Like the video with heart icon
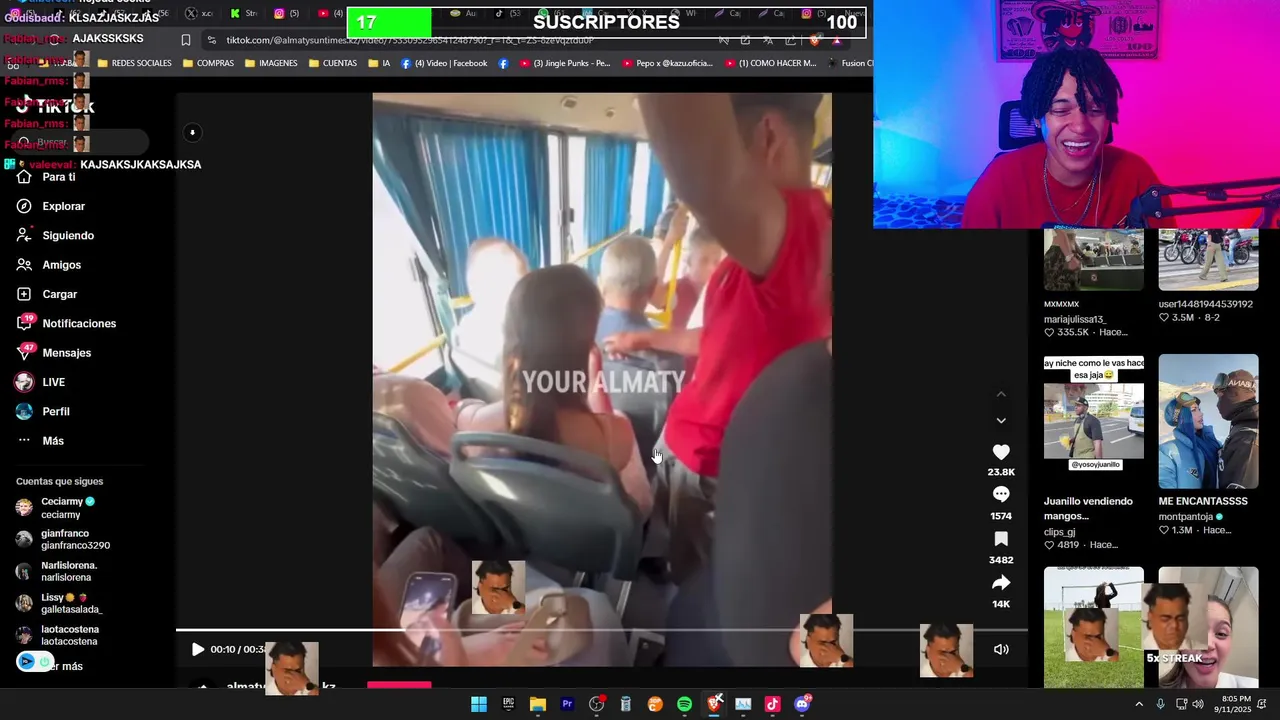Image resolution: width=1280 pixels, height=720 pixels. pos(1001,452)
